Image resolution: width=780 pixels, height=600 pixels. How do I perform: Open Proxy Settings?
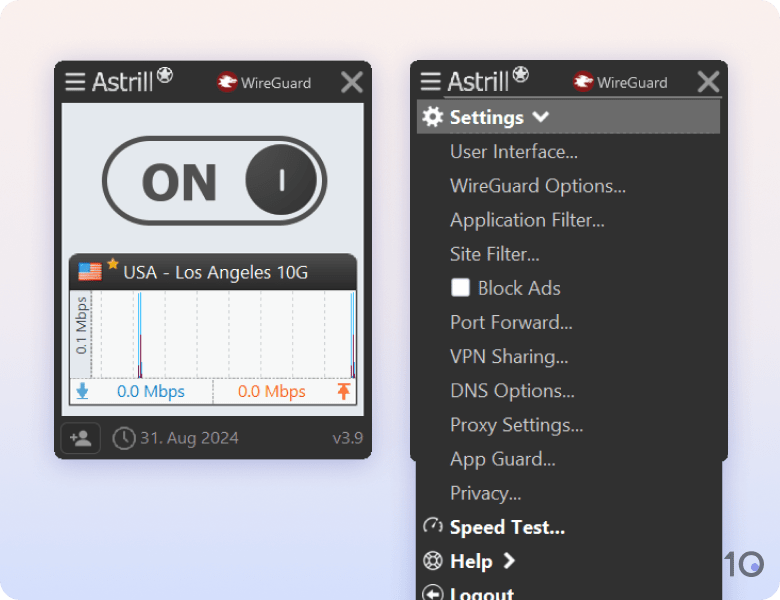pos(516,425)
